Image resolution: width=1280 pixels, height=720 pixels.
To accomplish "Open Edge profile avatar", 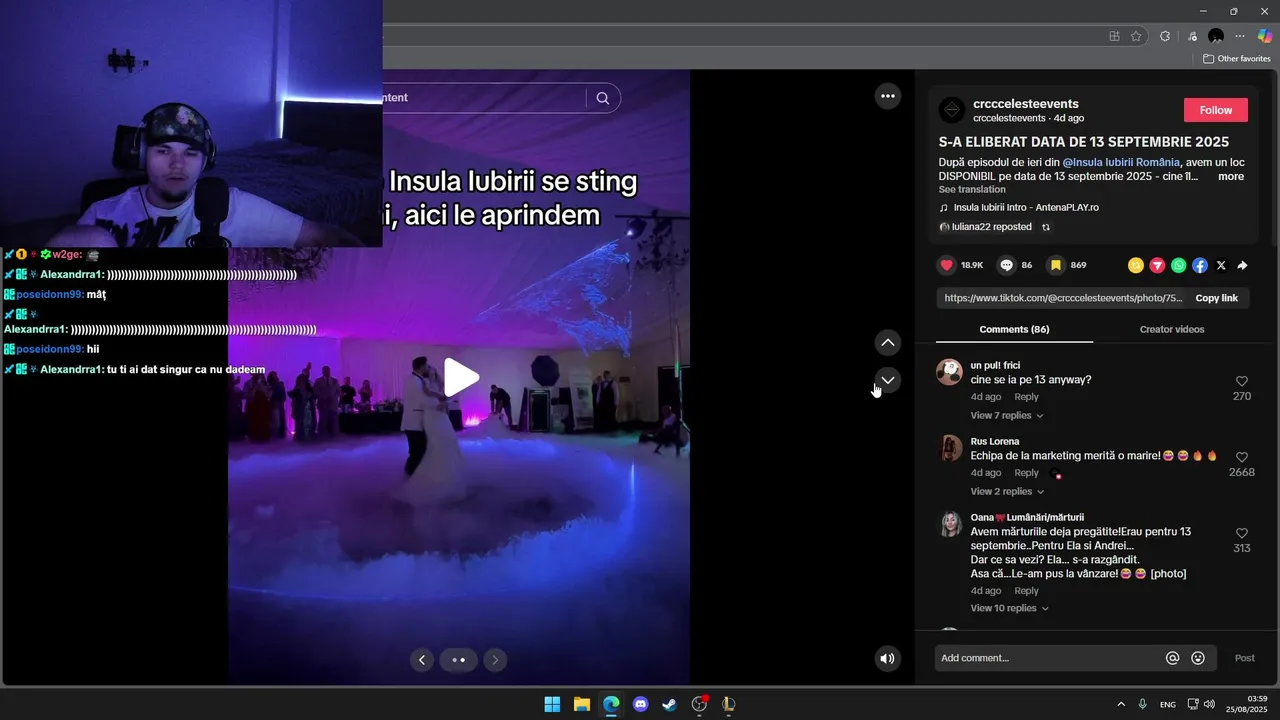I will 1216,36.
